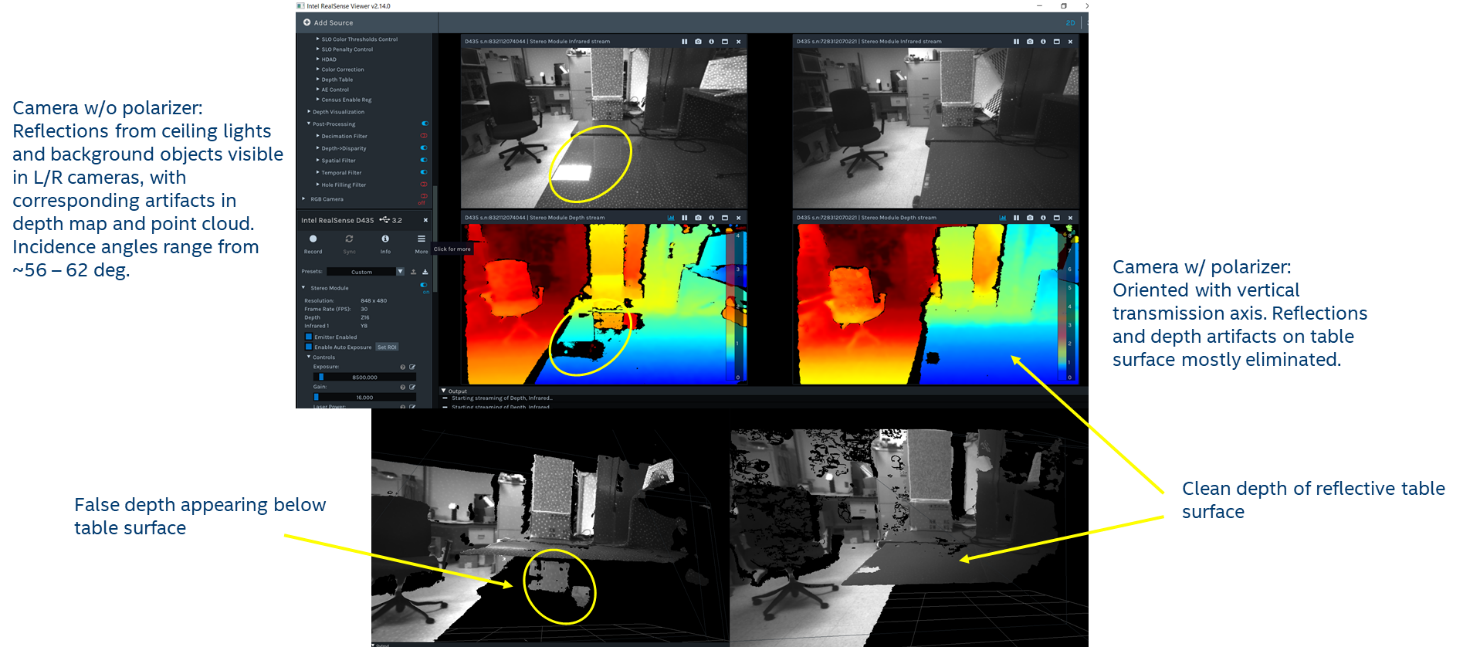This screenshot has width=1463, height=647.
Task: Maximize the 728312070221 depth stream panel
Action: click(1057, 217)
